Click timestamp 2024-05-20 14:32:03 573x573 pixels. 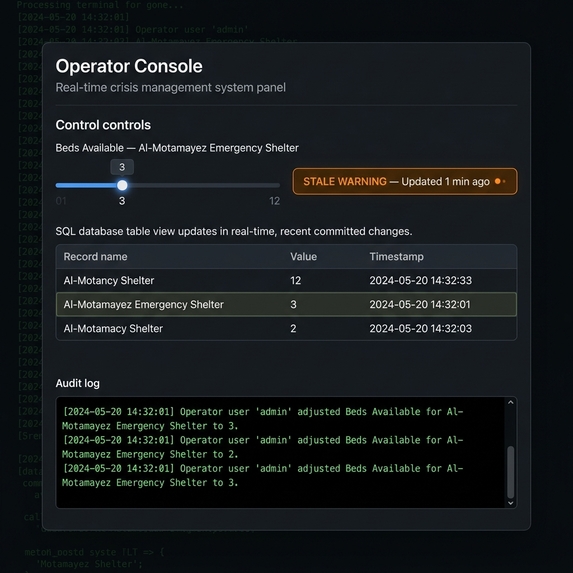pyautogui.click(x=421, y=329)
